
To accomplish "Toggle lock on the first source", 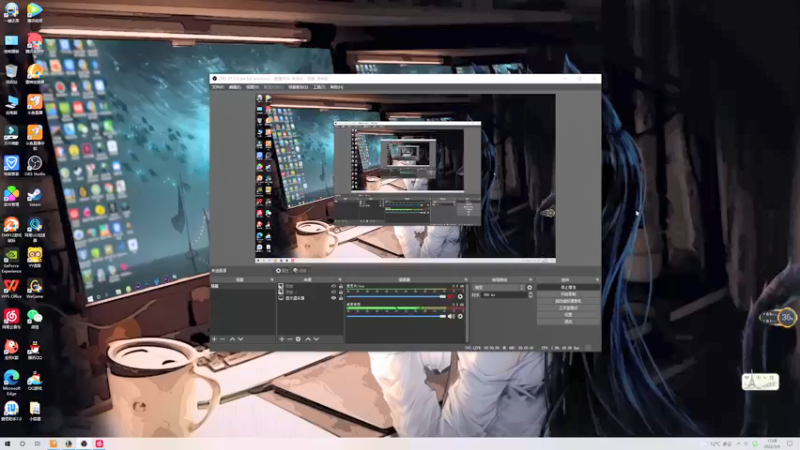I will tap(341, 286).
